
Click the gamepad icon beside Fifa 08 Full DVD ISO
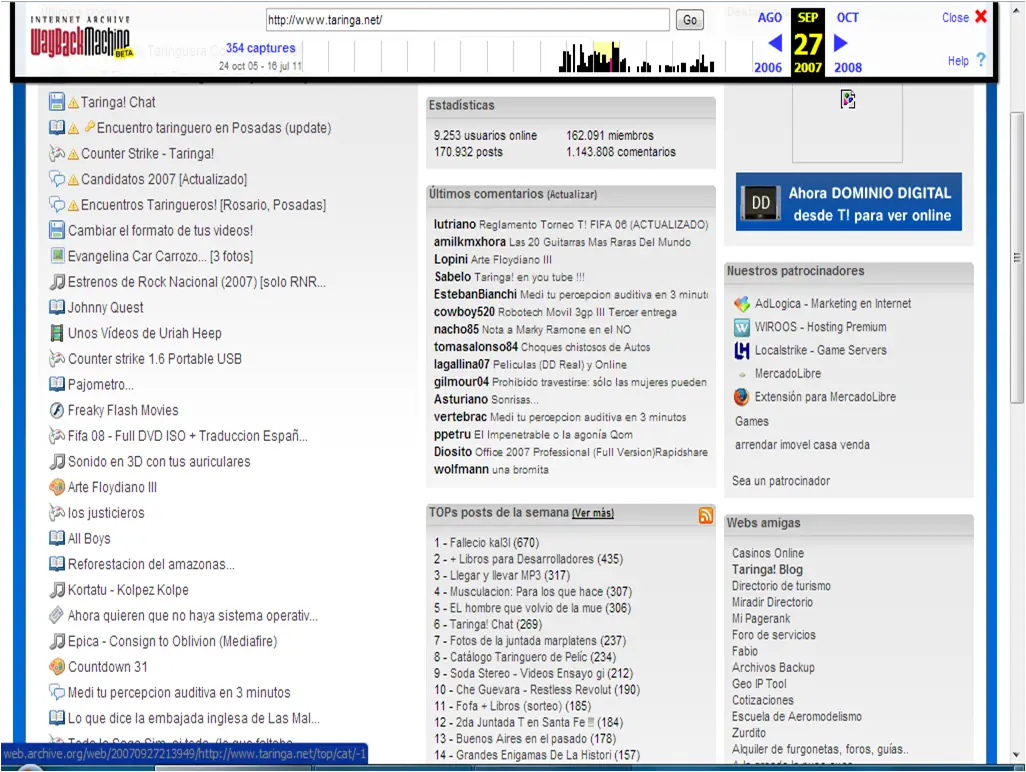coord(57,436)
